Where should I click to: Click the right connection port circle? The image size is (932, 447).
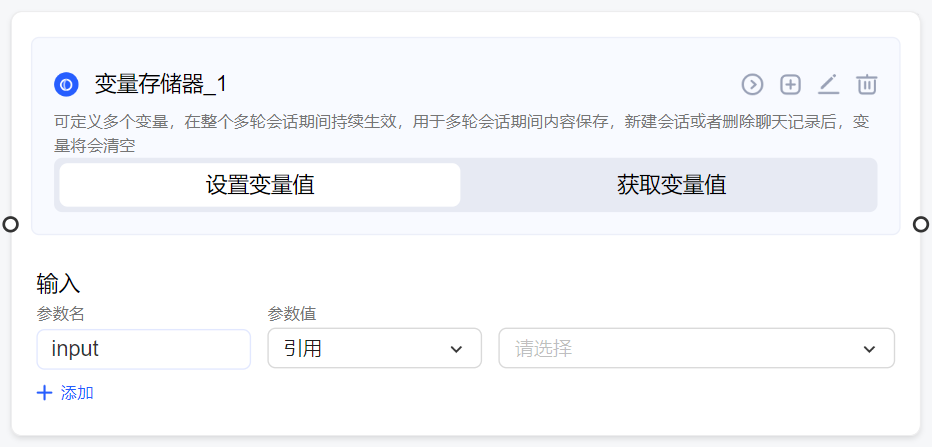point(921,224)
